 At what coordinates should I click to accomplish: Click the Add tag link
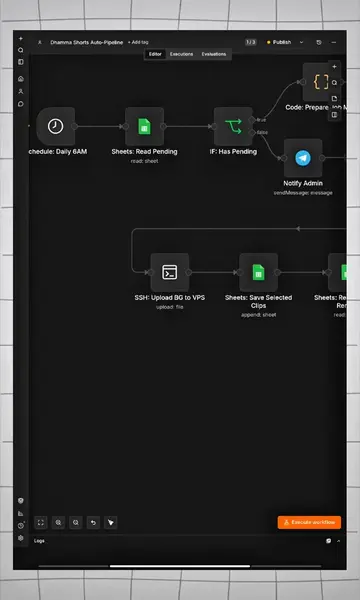[x=138, y=42]
